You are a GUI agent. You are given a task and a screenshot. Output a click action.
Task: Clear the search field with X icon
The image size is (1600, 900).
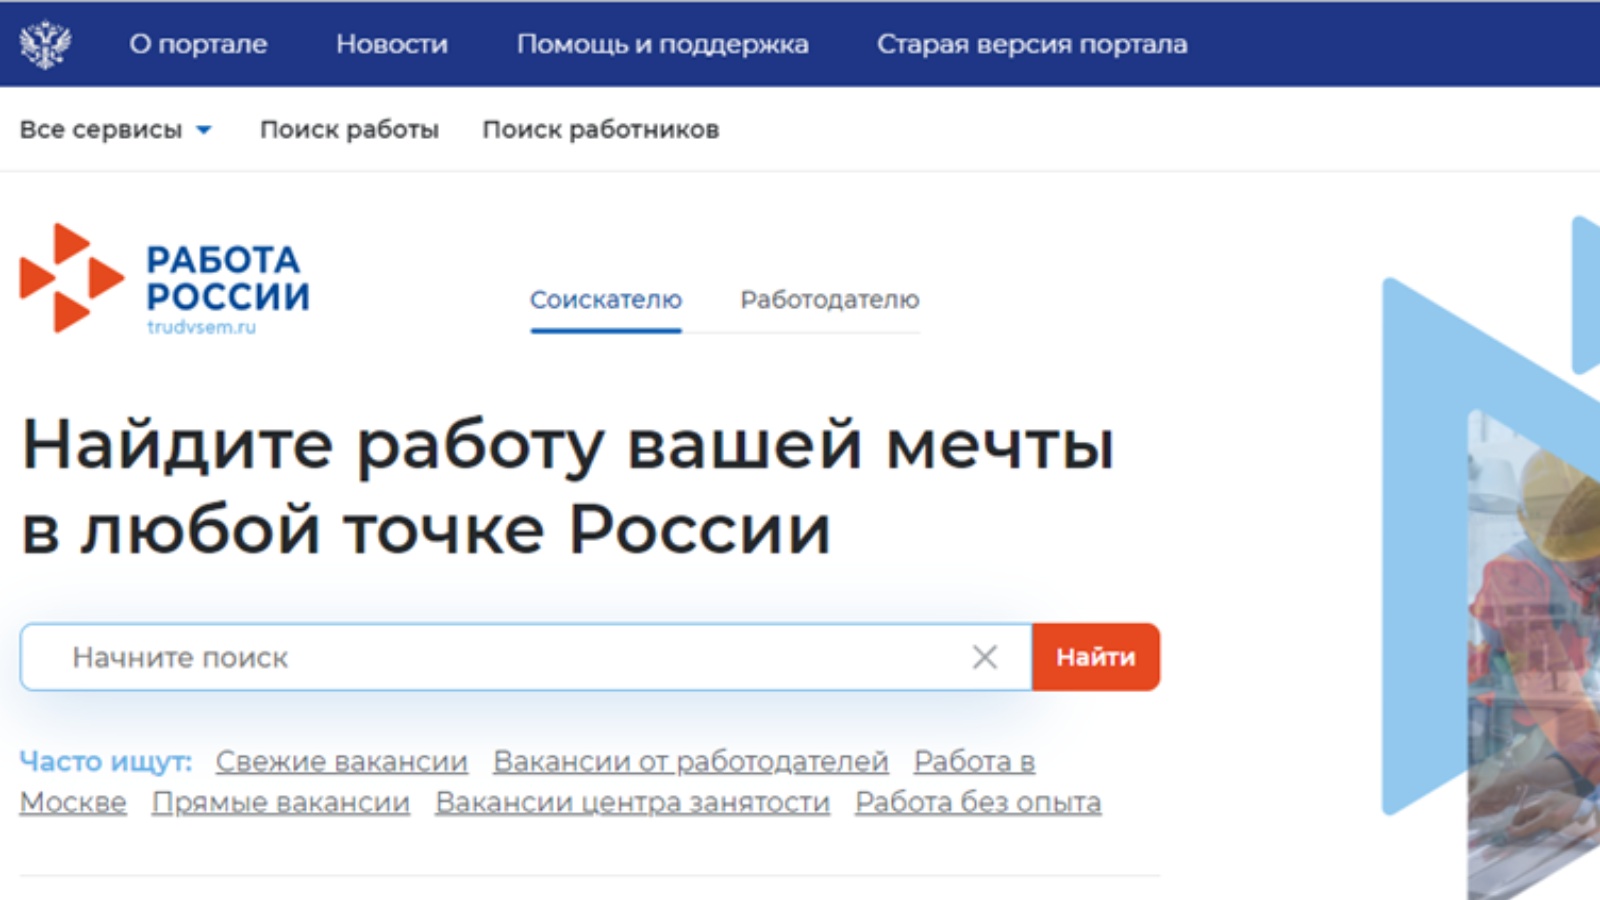pyautogui.click(x=985, y=657)
